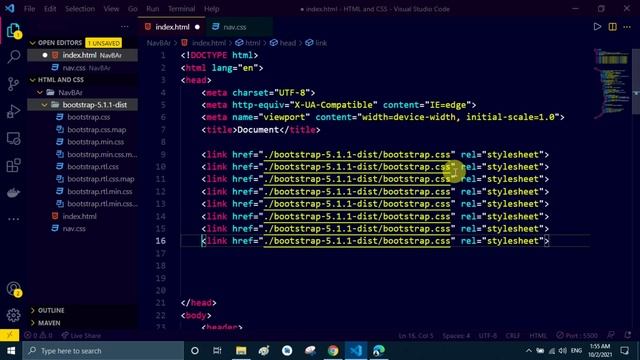Split the editor to the right
This screenshot has height=360, width=640.
[x=612, y=27]
